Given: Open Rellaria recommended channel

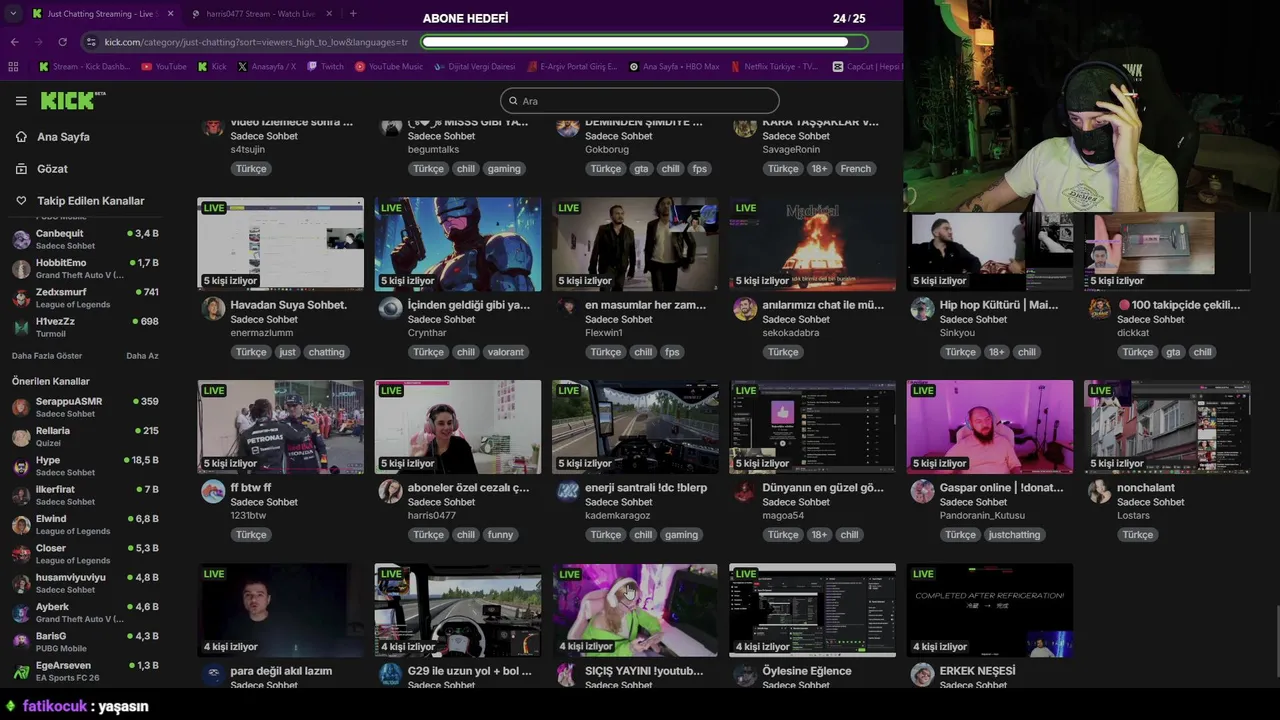Looking at the screenshot, I should click(x=85, y=437).
